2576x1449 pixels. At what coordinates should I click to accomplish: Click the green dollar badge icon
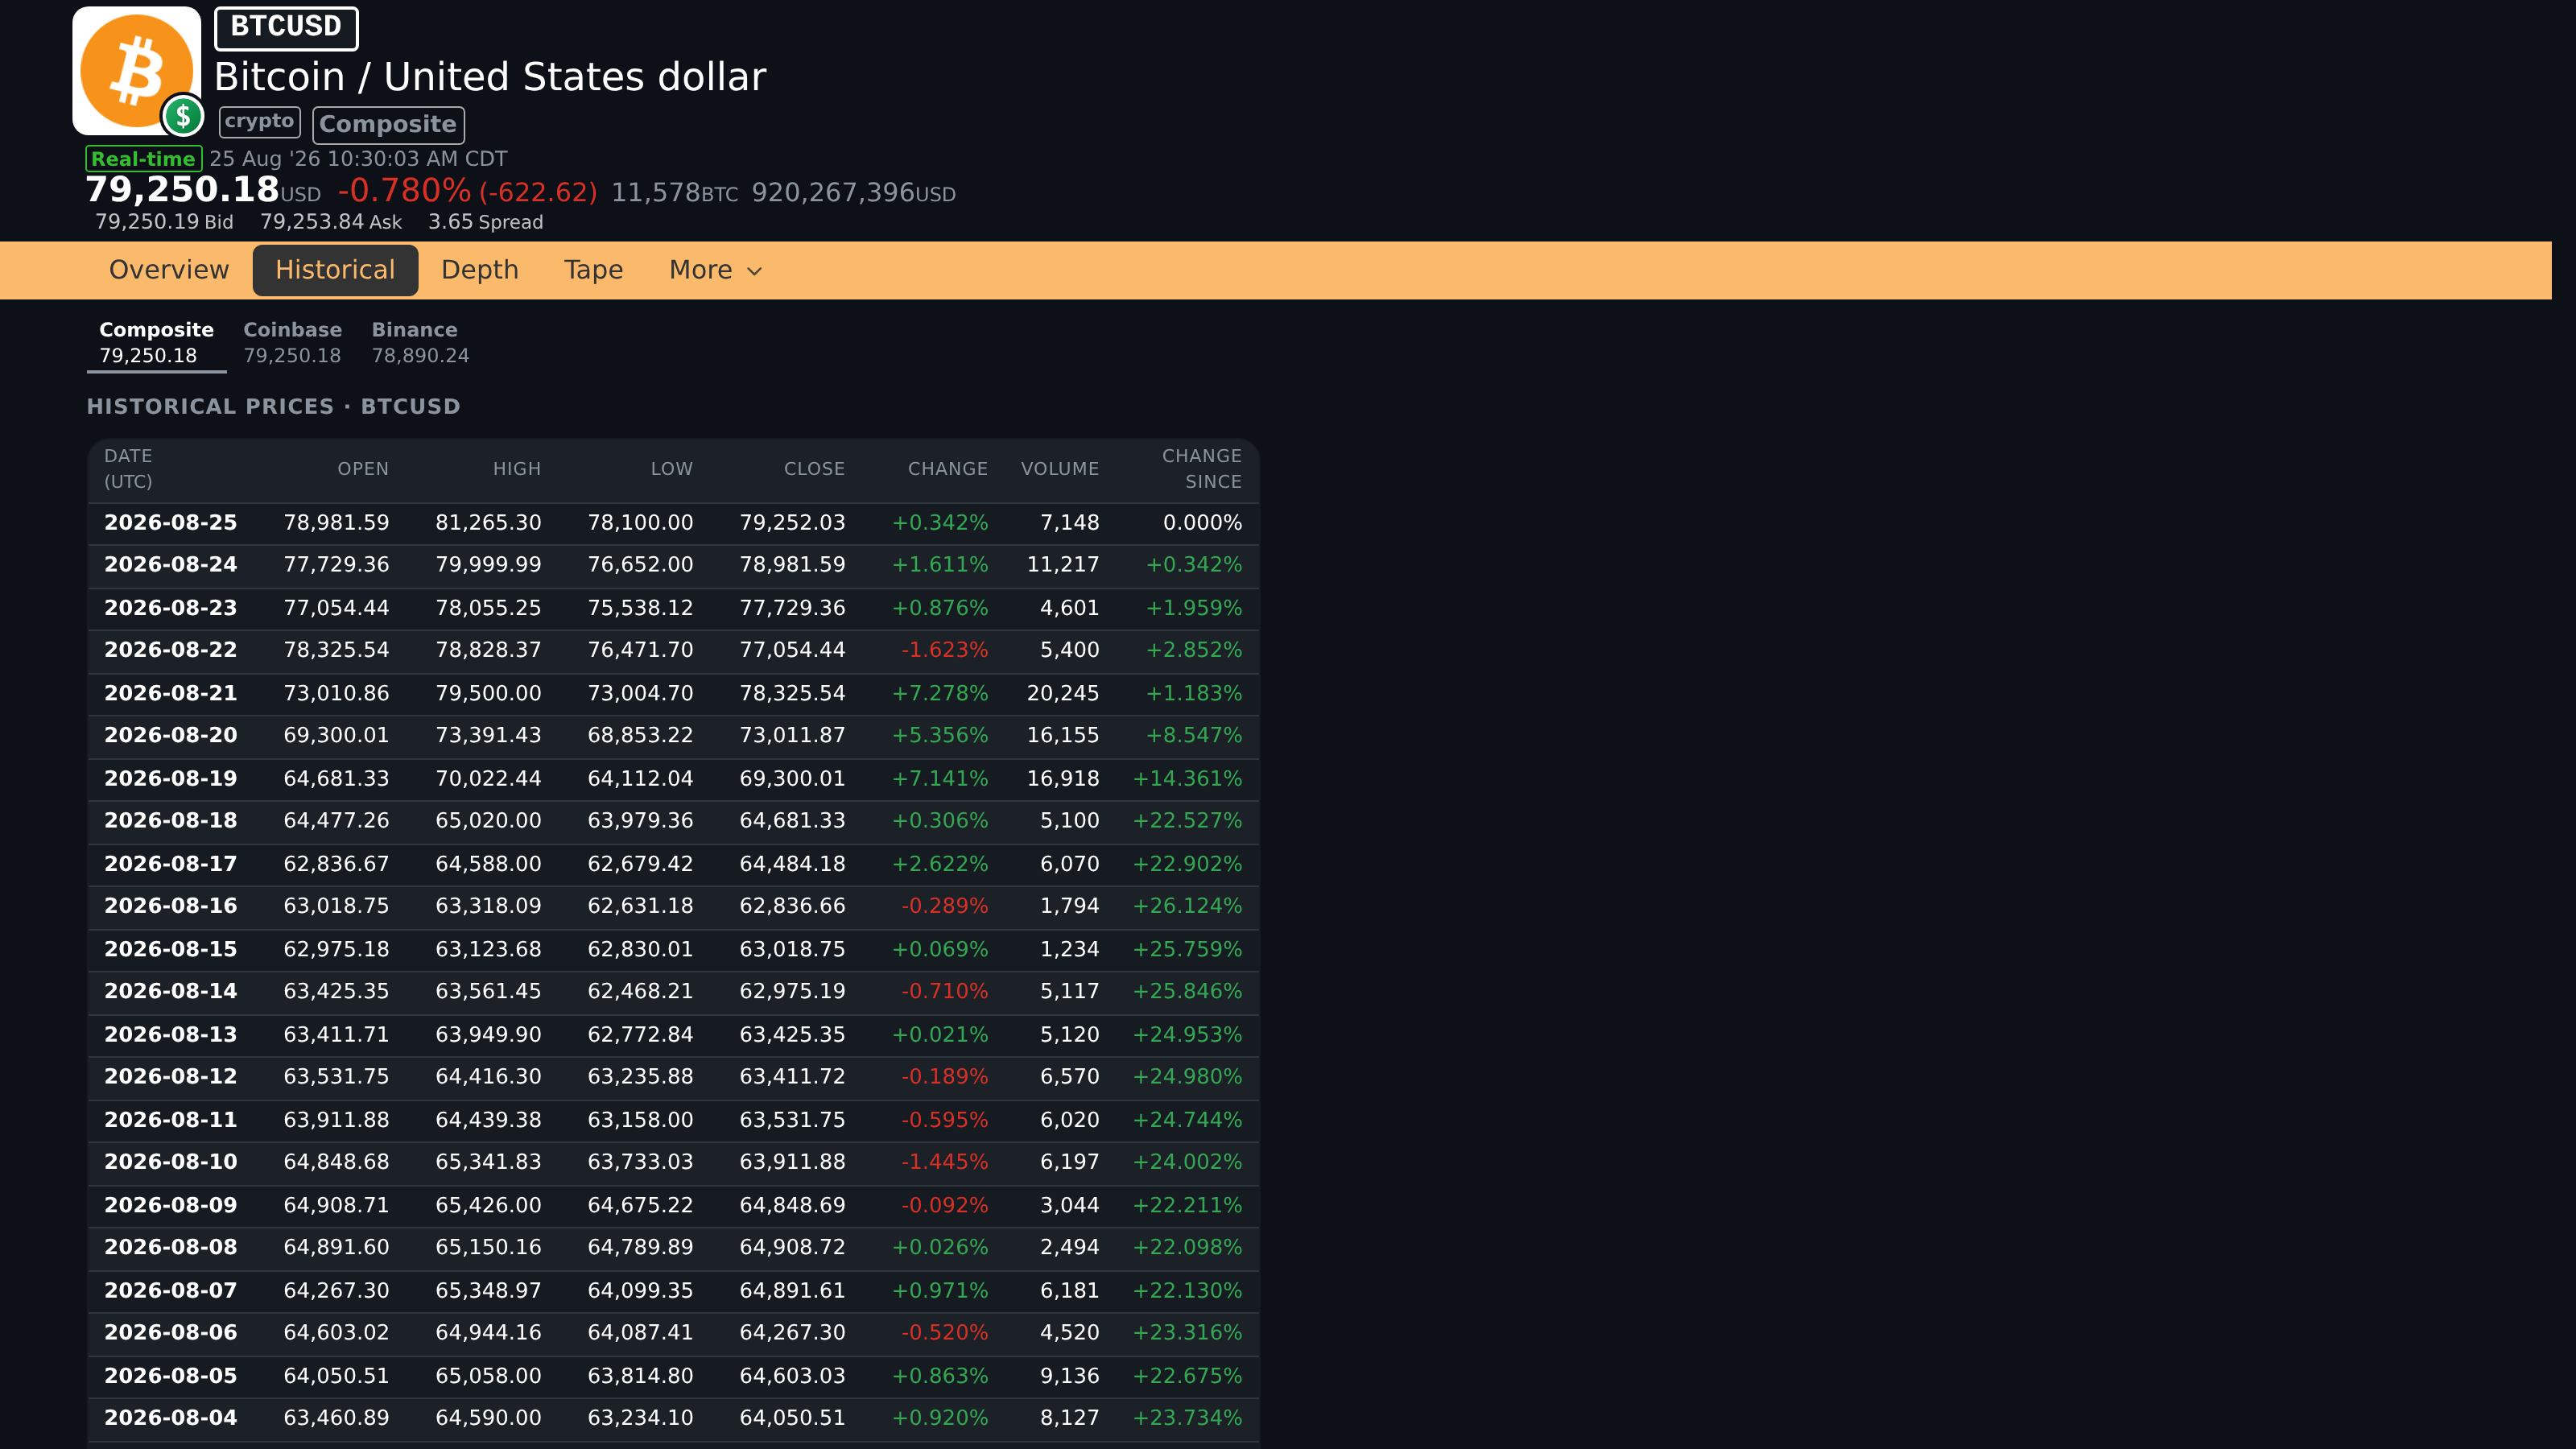click(x=183, y=117)
